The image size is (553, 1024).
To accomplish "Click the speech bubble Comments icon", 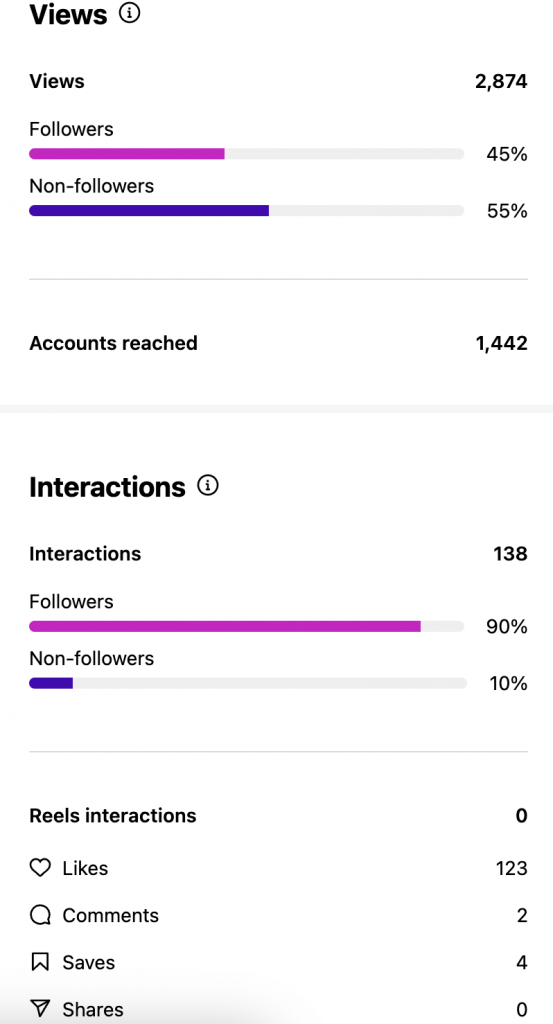I will (40, 915).
